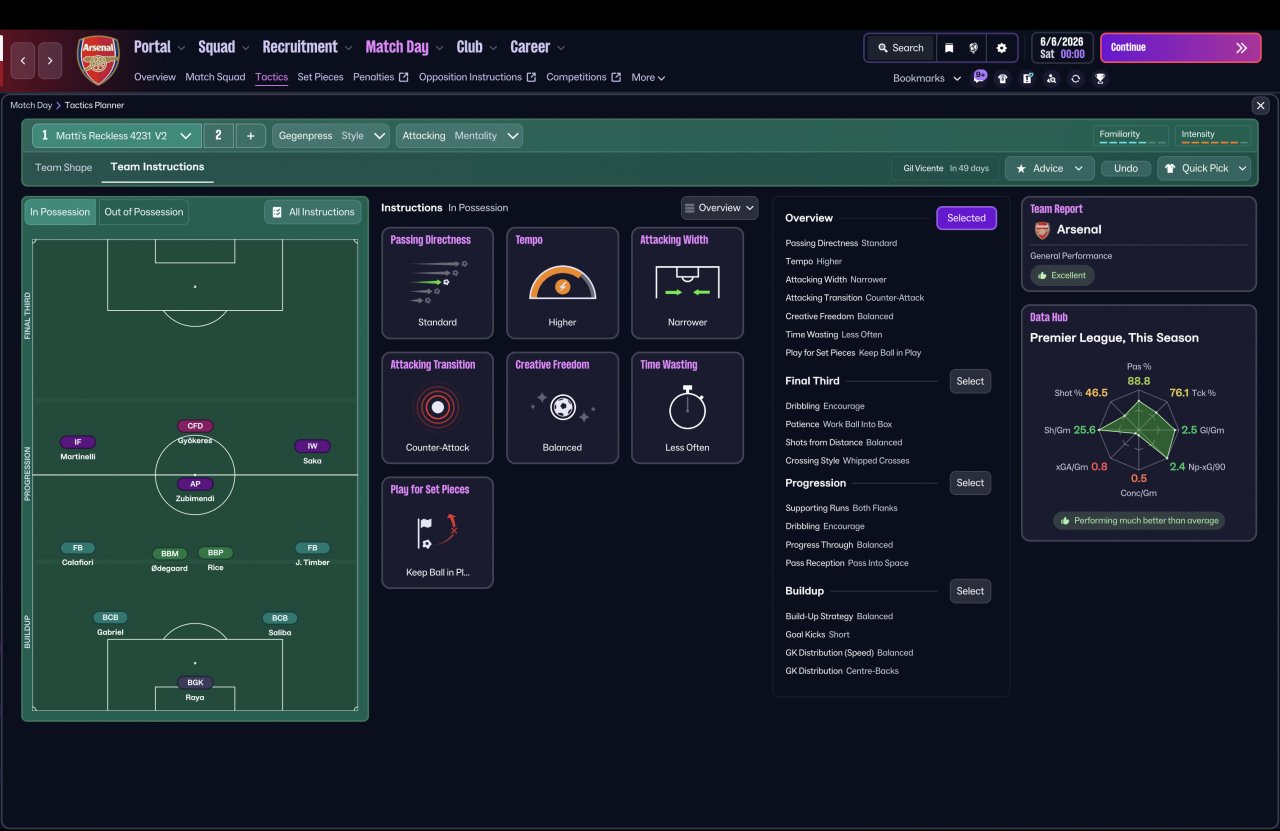This screenshot has width=1280, height=831.
Task: Switch pitch view to Out of Possession
Action: (x=144, y=212)
